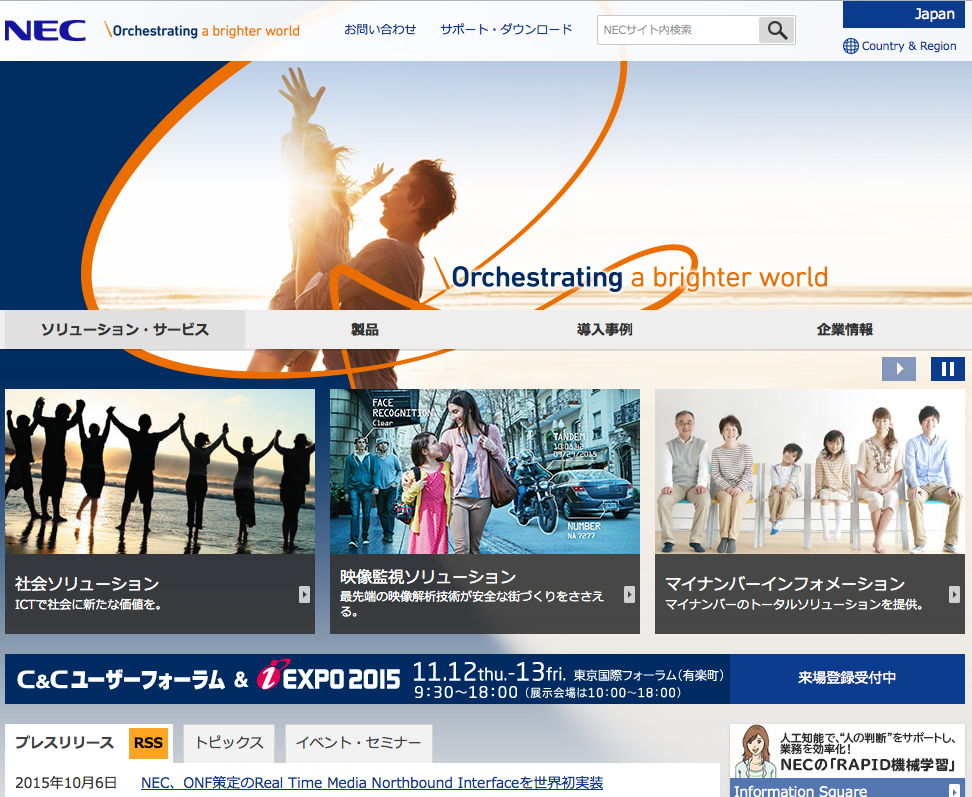This screenshot has width=972, height=797.
Task: Switch to the トピックス tab
Action: point(229,742)
